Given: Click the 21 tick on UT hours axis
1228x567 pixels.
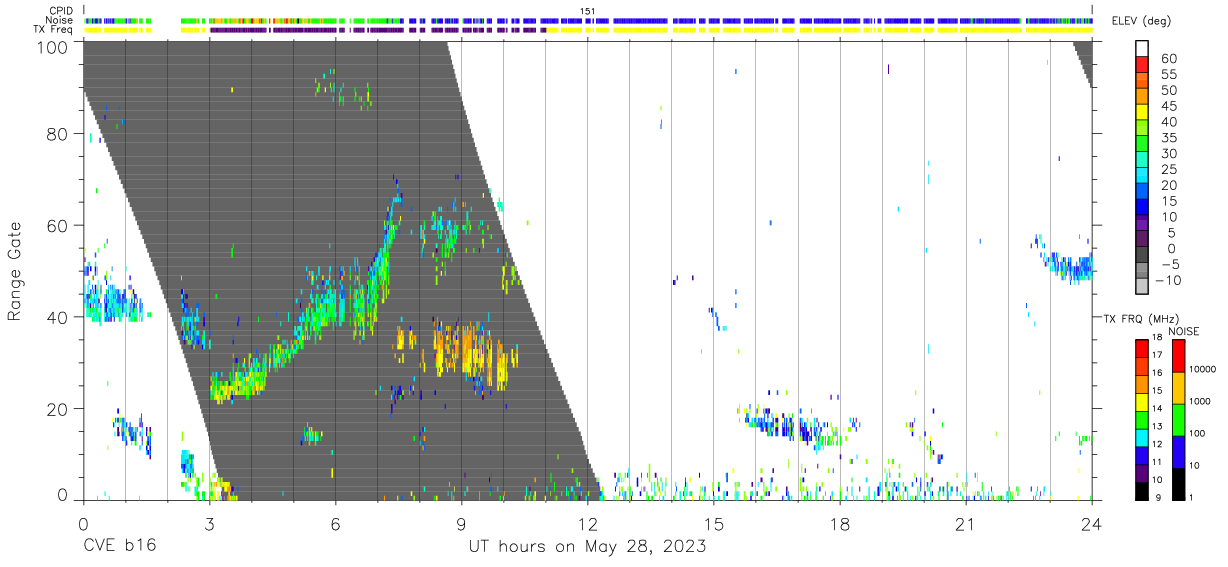Looking at the screenshot, I should click(x=965, y=524).
